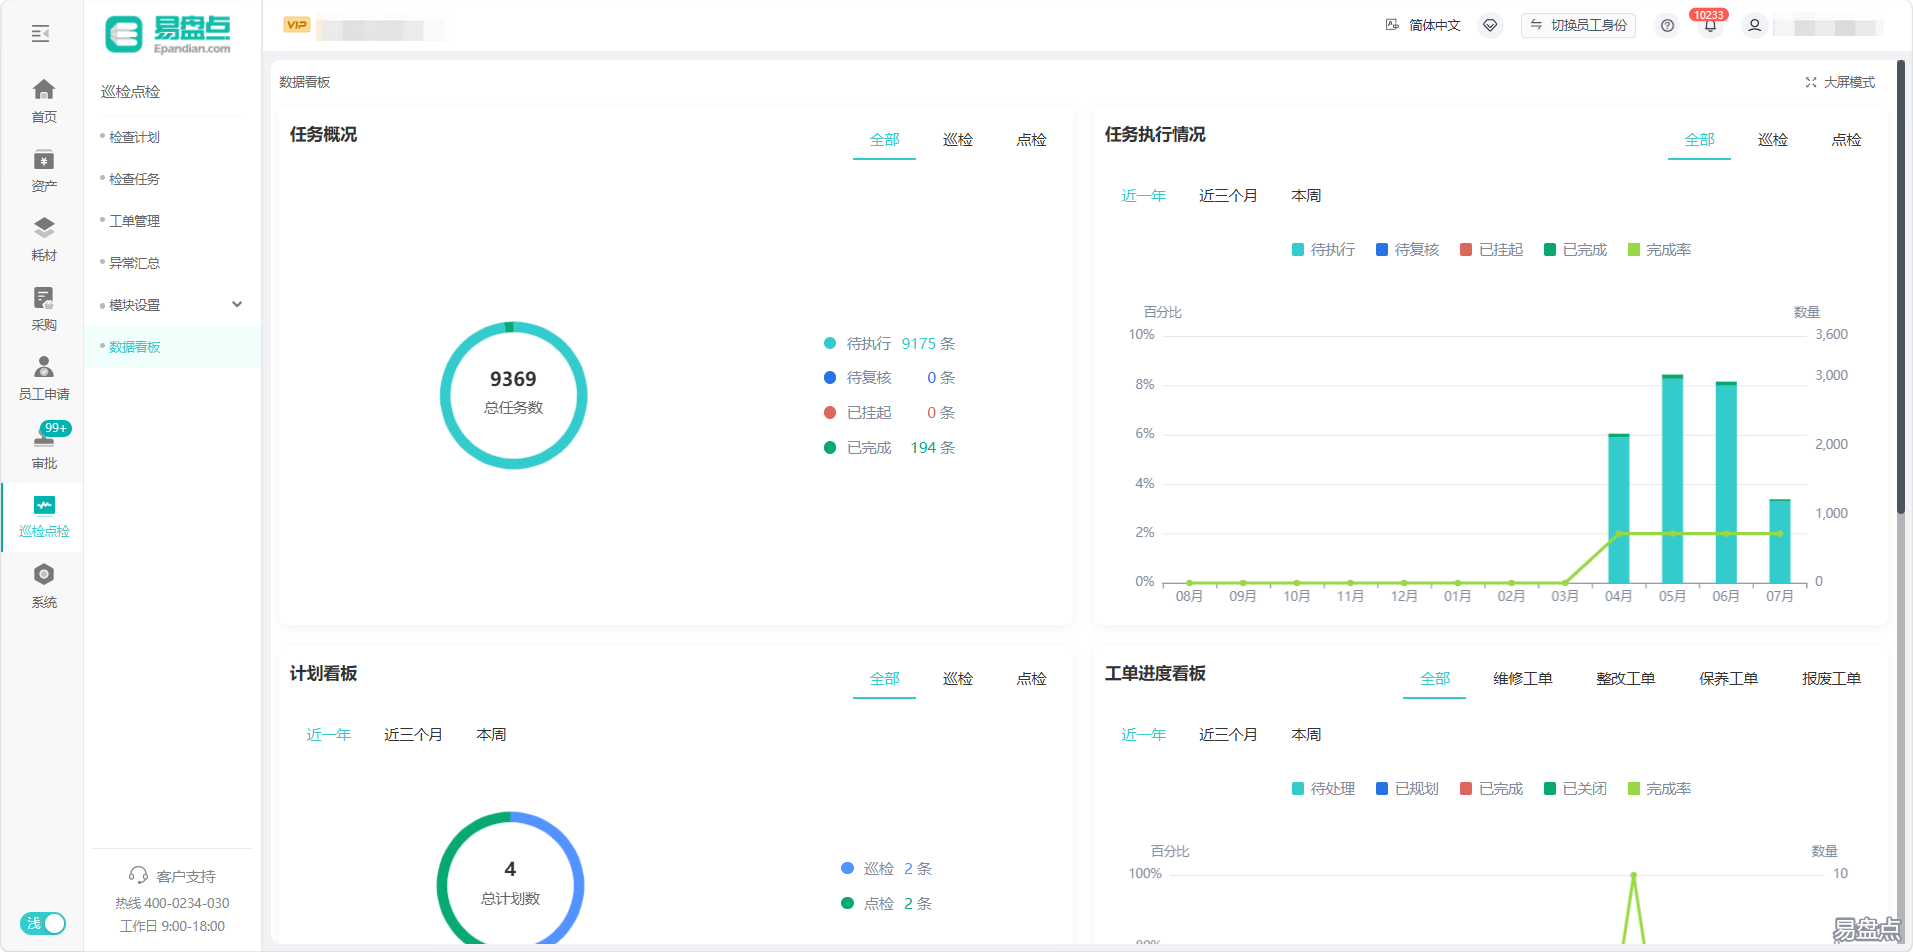The height and width of the screenshot is (952, 1913).
Task: Choose 本周 range in 任务执行情况
Action: (1306, 196)
